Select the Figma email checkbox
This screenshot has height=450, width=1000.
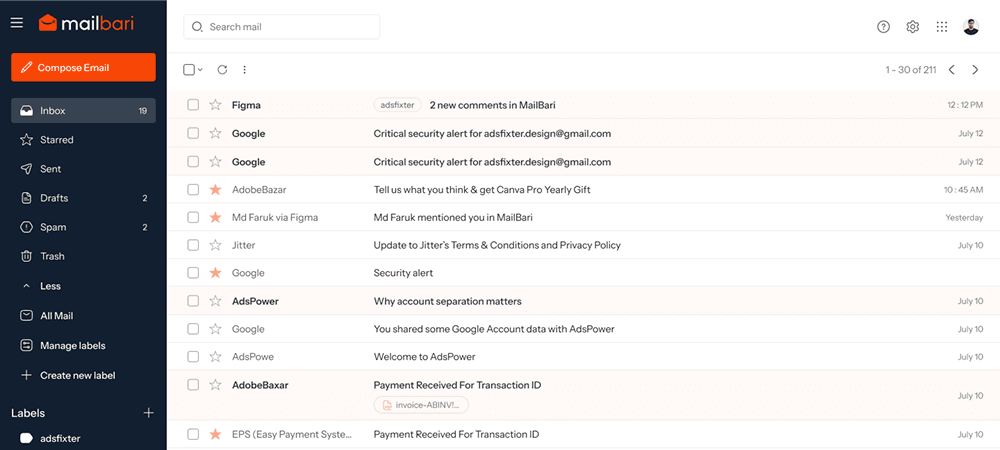tap(193, 105)
